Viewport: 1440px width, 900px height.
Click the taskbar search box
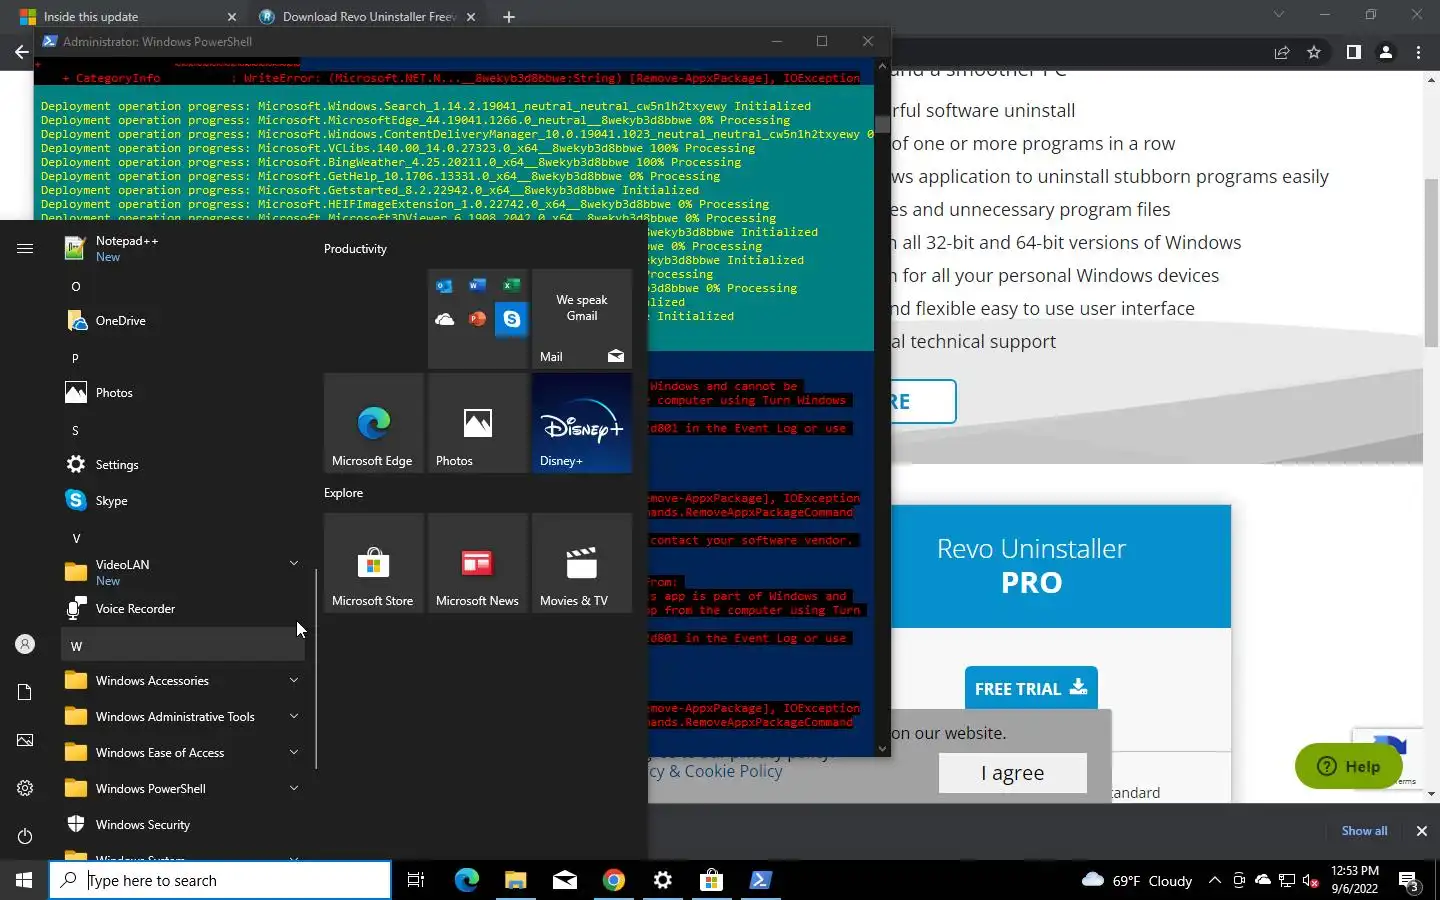coord(220,880)
